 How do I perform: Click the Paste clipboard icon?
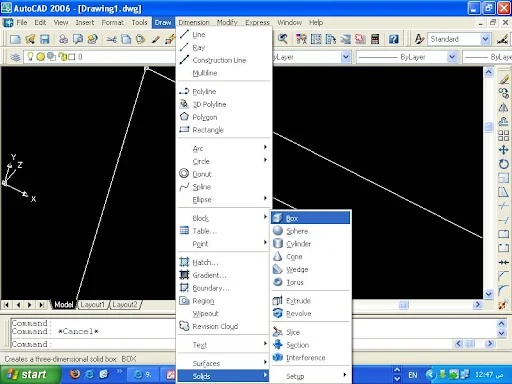click(x=140, y=39)
